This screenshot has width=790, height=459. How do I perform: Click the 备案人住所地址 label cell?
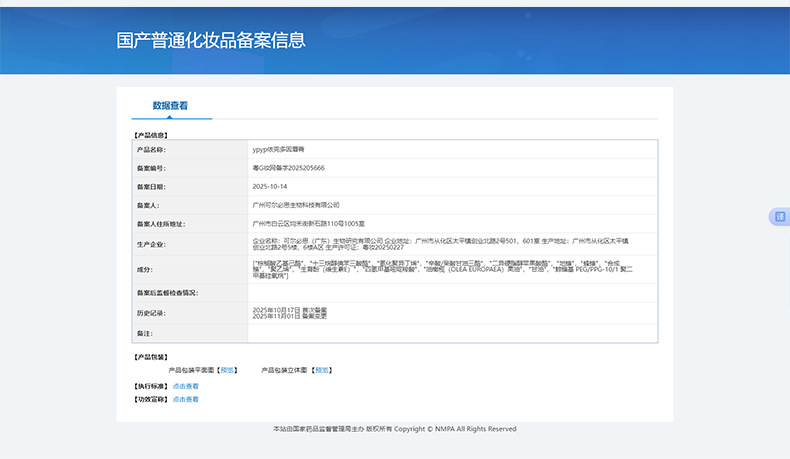[x=190, y=224]
